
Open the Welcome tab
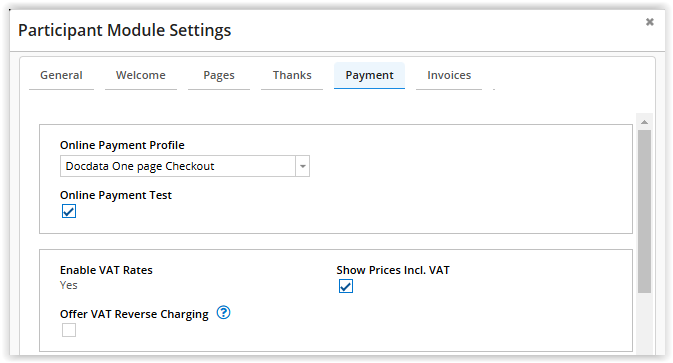pyautogui.click(x=141, y=76)
